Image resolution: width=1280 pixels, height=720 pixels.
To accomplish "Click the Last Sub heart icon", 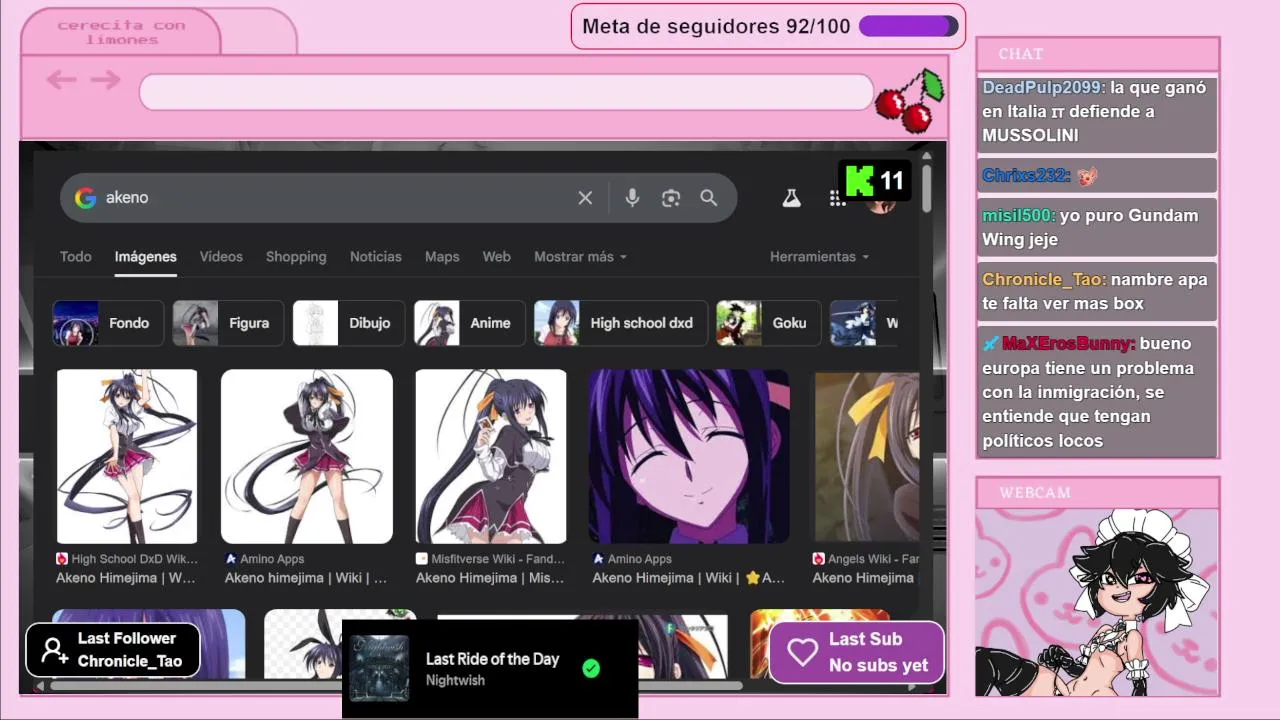I will click(802, 652).
